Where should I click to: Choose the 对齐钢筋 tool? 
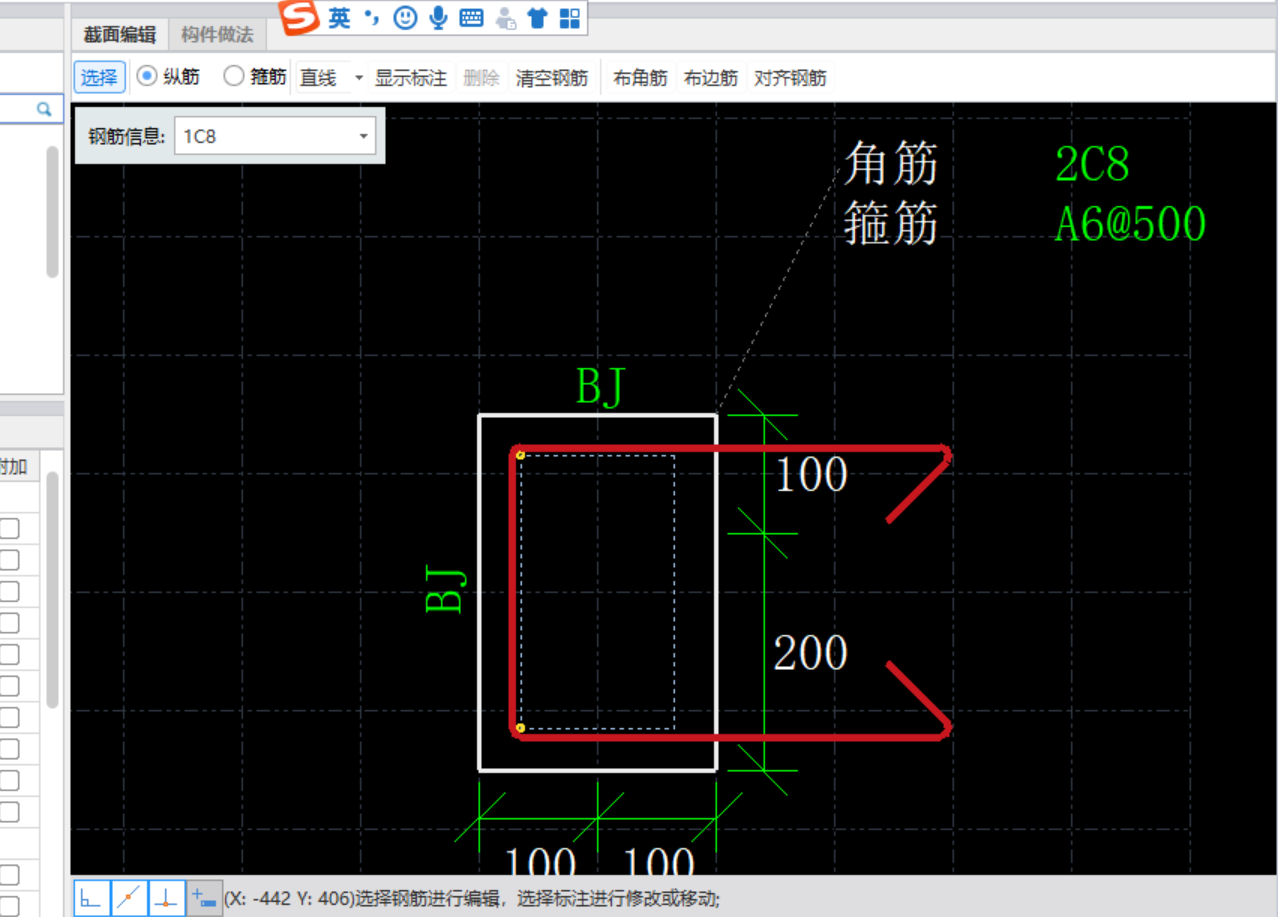pyautogui.click(x=790, y=77)
